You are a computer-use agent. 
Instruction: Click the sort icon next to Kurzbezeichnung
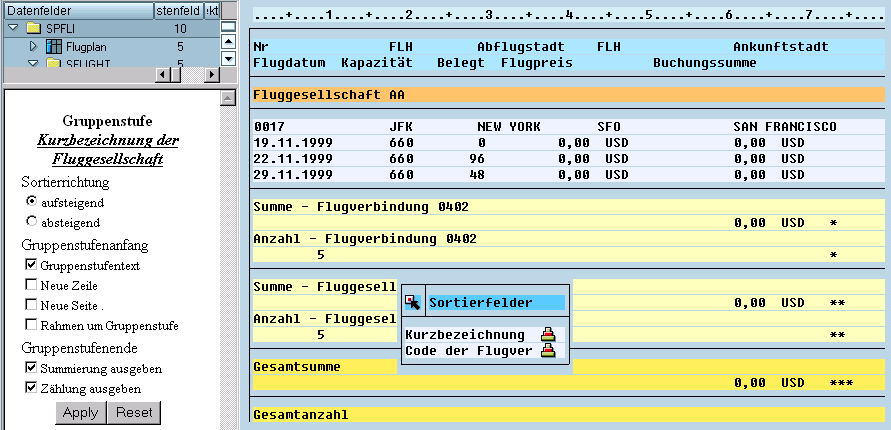[x=547, y=335]
